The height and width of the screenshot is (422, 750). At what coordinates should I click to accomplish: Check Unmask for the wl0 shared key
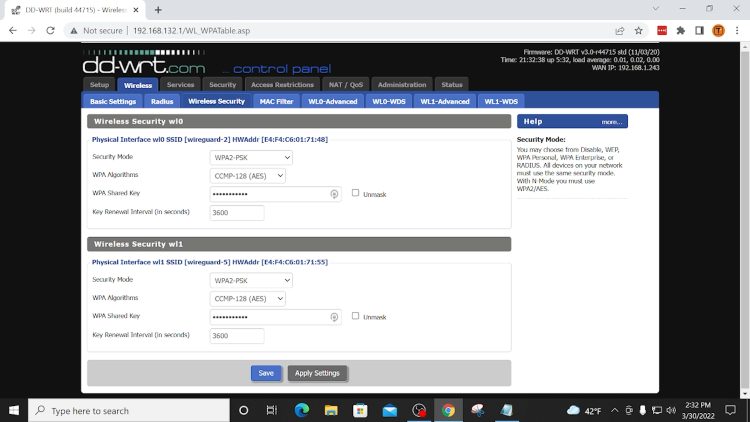[x=355, y=193]
